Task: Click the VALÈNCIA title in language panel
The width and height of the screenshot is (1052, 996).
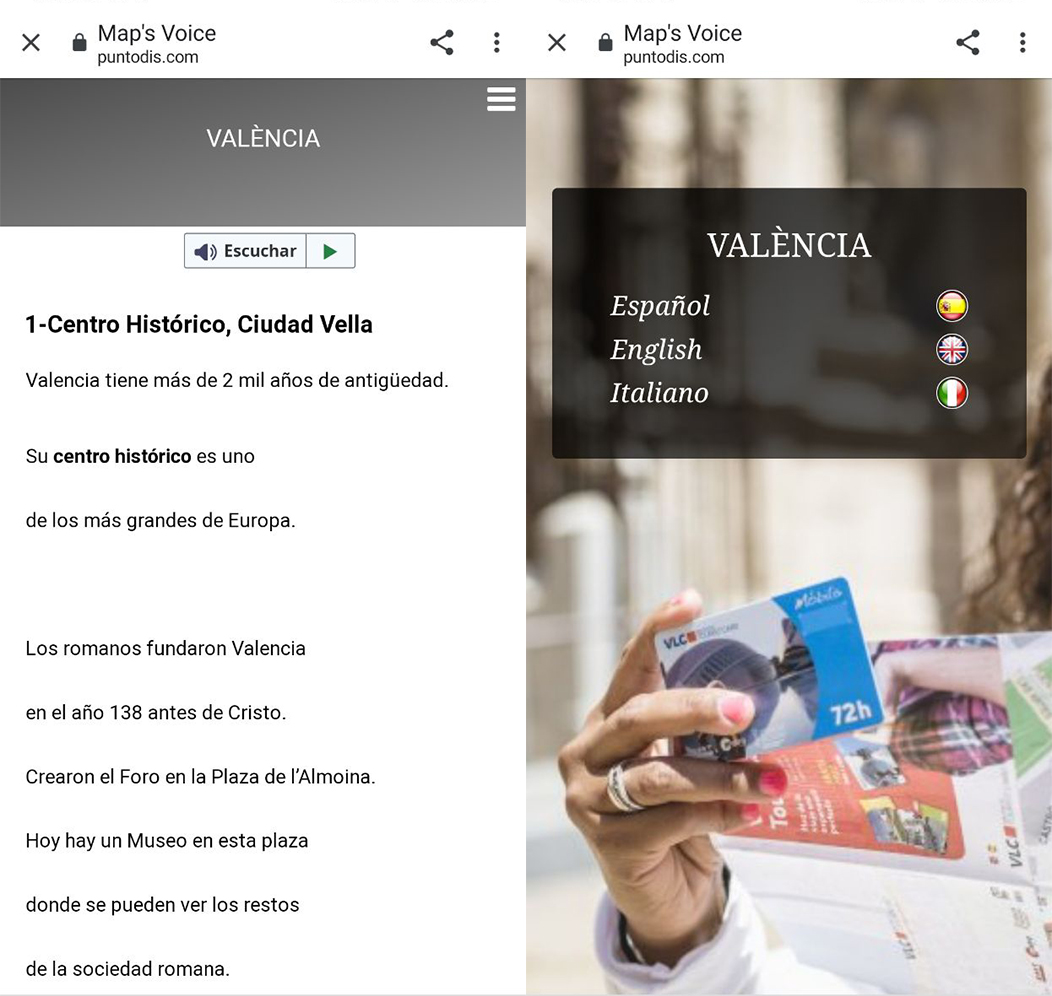Action: 789,245
